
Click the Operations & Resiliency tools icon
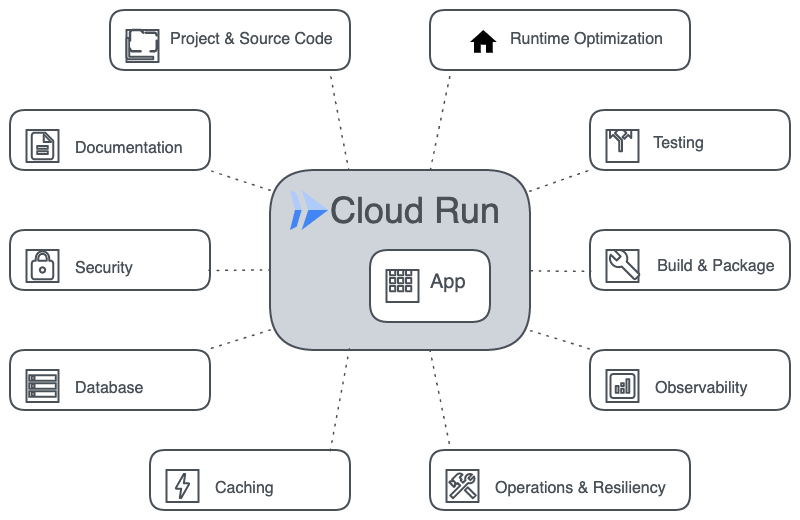(462, 486)
